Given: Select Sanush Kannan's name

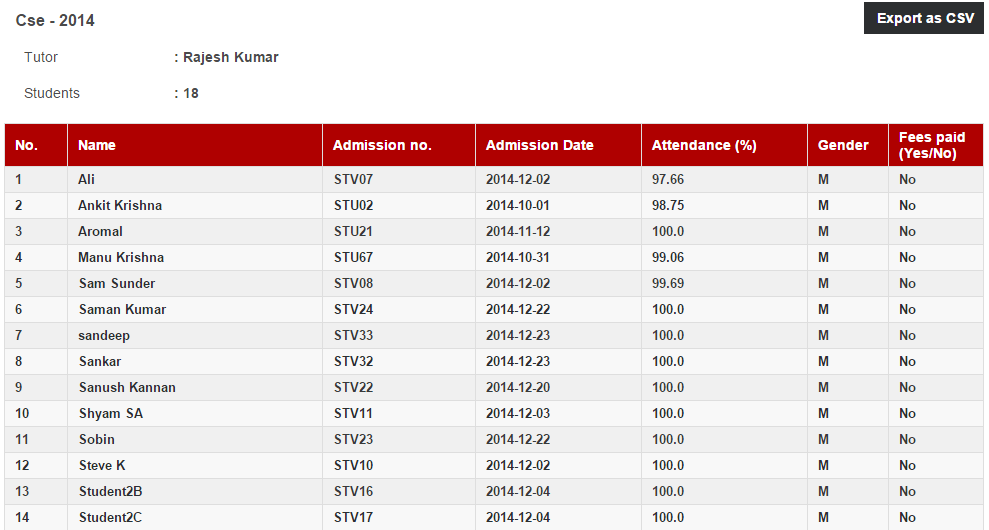Looking at the screenshot, I should [x=127, y=387].
